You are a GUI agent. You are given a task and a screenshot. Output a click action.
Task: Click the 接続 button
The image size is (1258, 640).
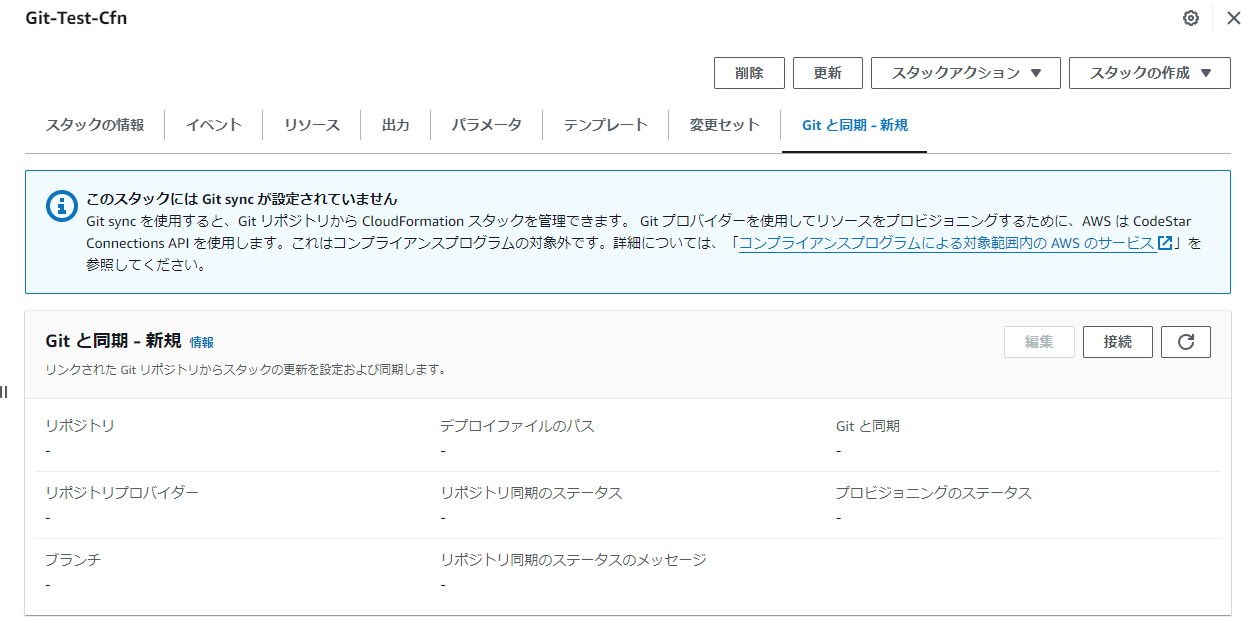click(1118, 342)
